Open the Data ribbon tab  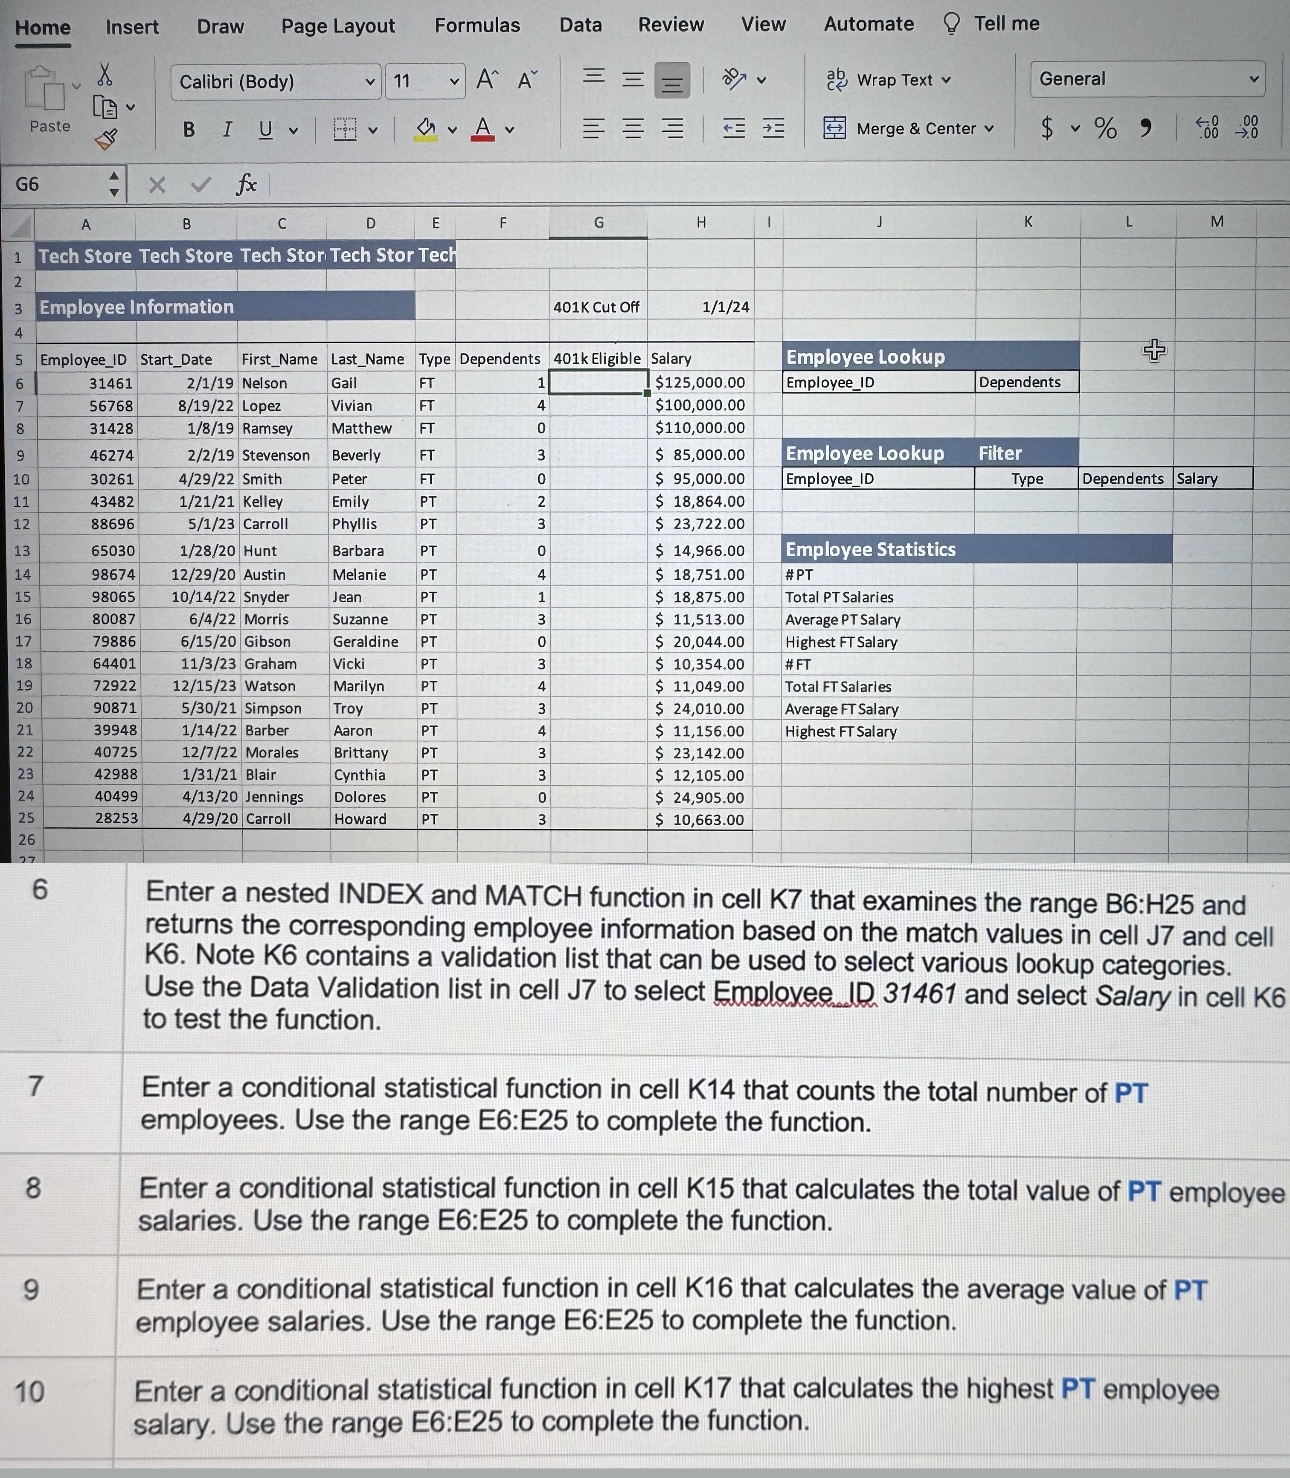click(x=581, y=24)
